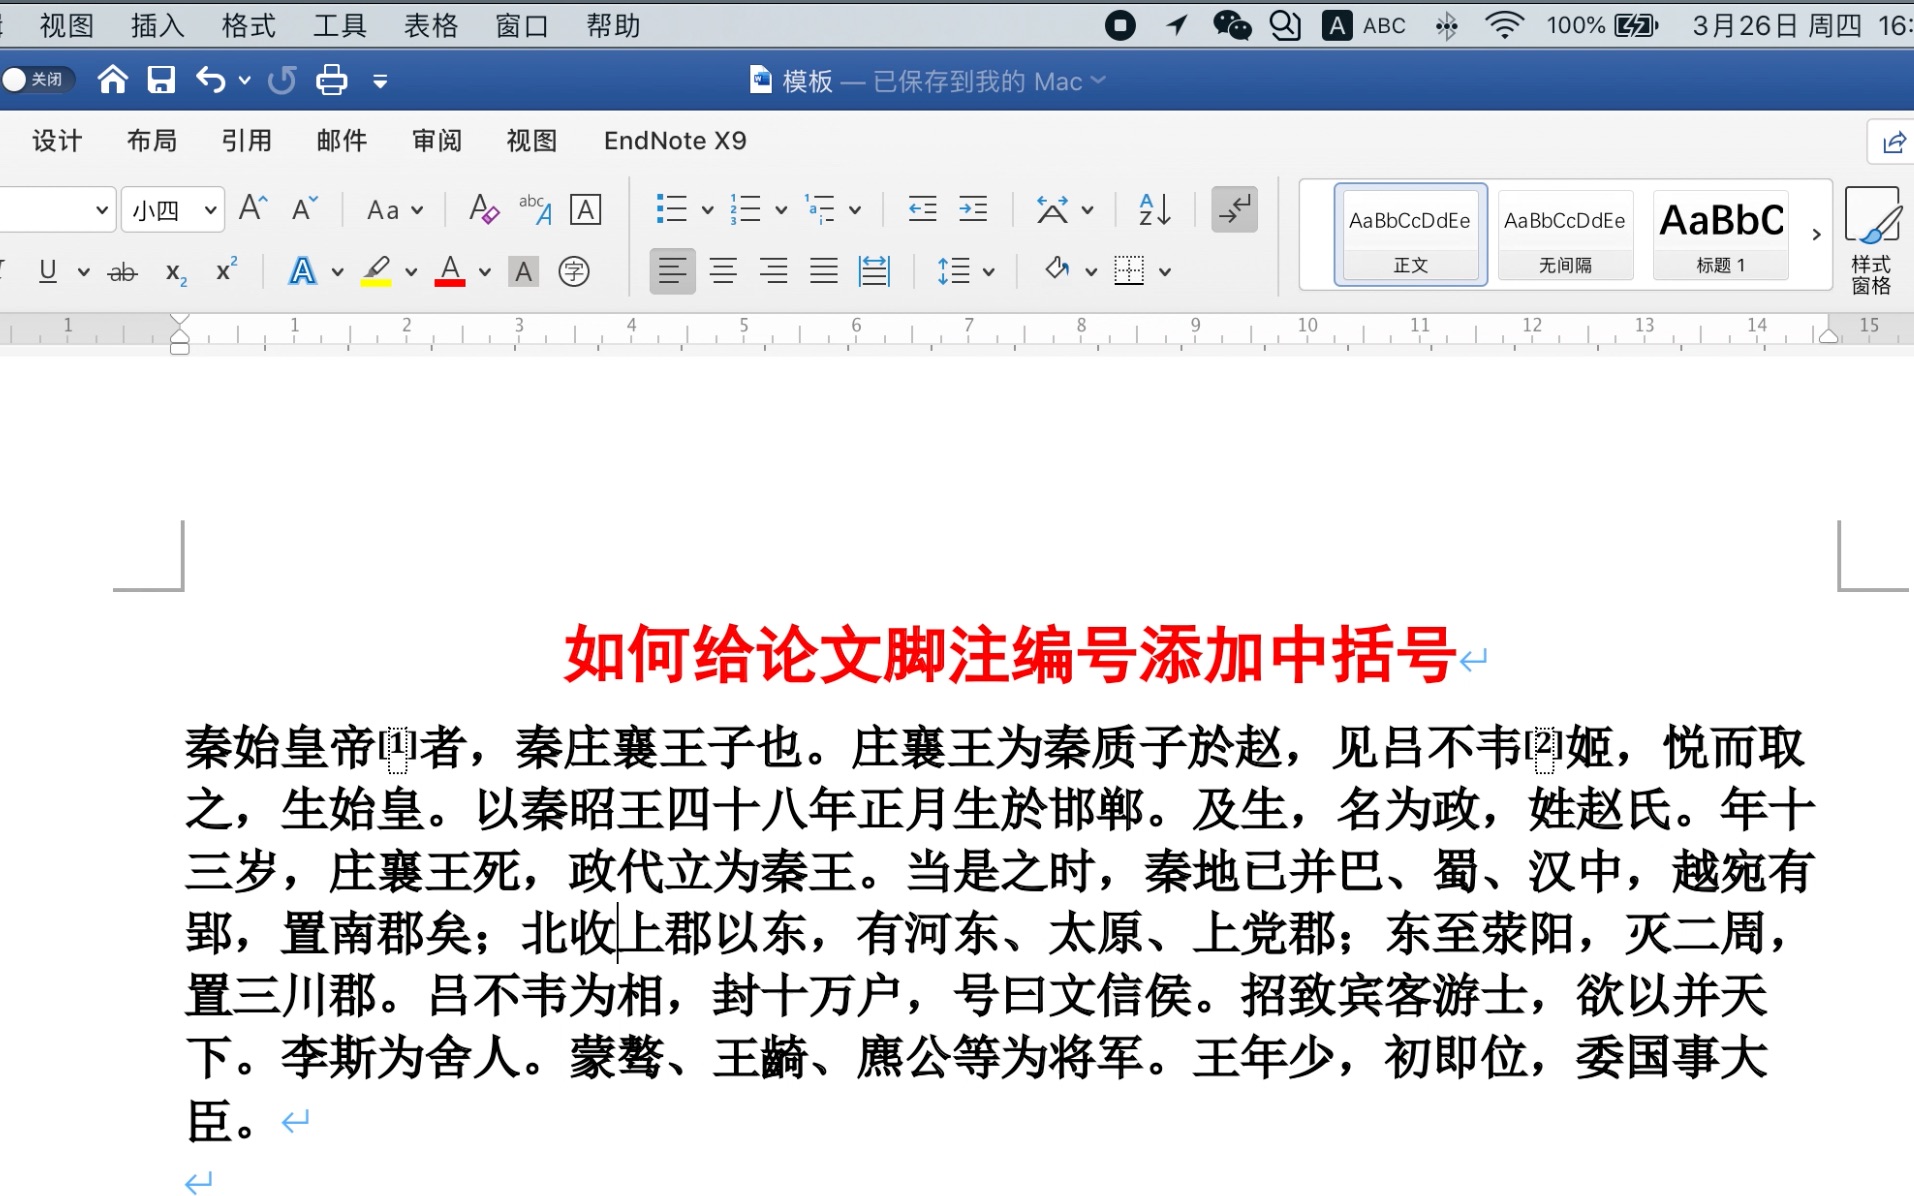Undo the last action
This screenshot has height=1196, width=1914.
click(x=210, y=80)
